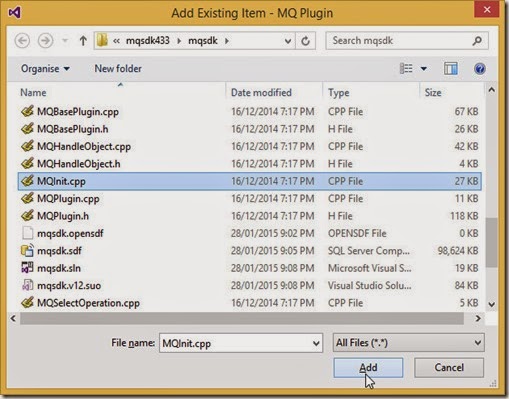Open the recent locations dropdown arrow
Screen dimensions: 509x399
tap(65, 41)
